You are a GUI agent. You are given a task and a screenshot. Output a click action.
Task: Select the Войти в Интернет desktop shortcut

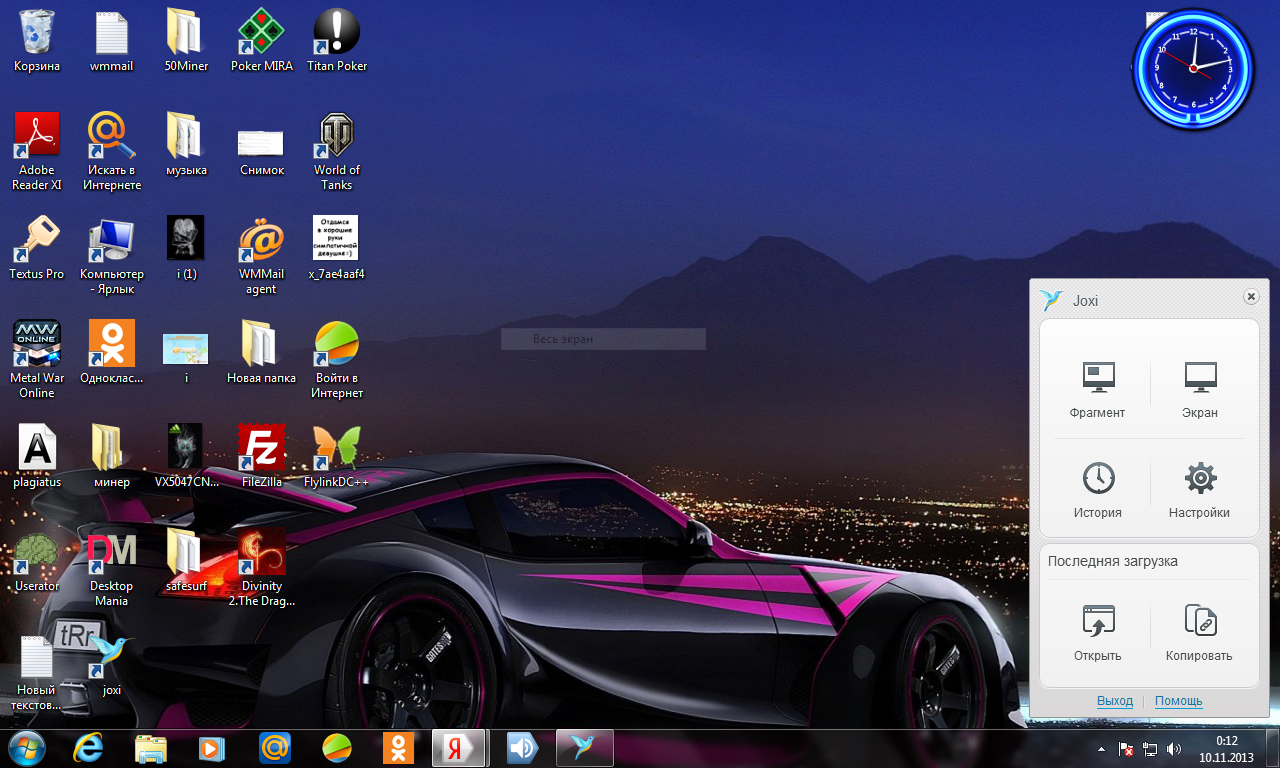337,360
